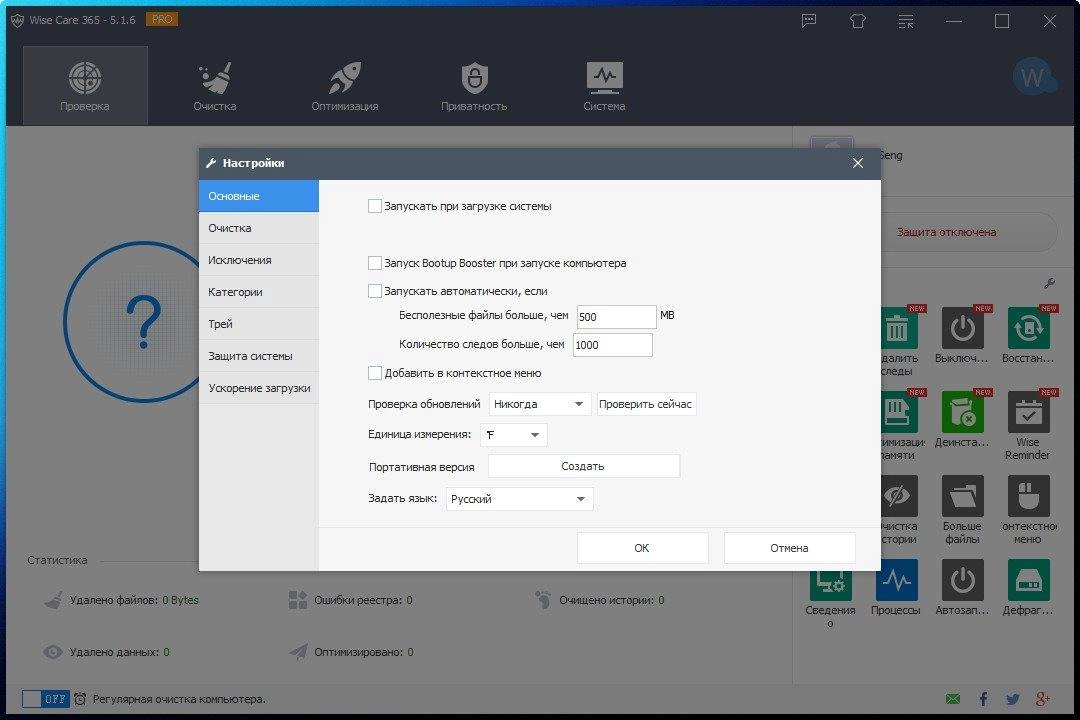The height and width of the screenshot is (720, 1080).
Task: Select the Ускорение загрузки settings tab
Action: pos(259,388)
